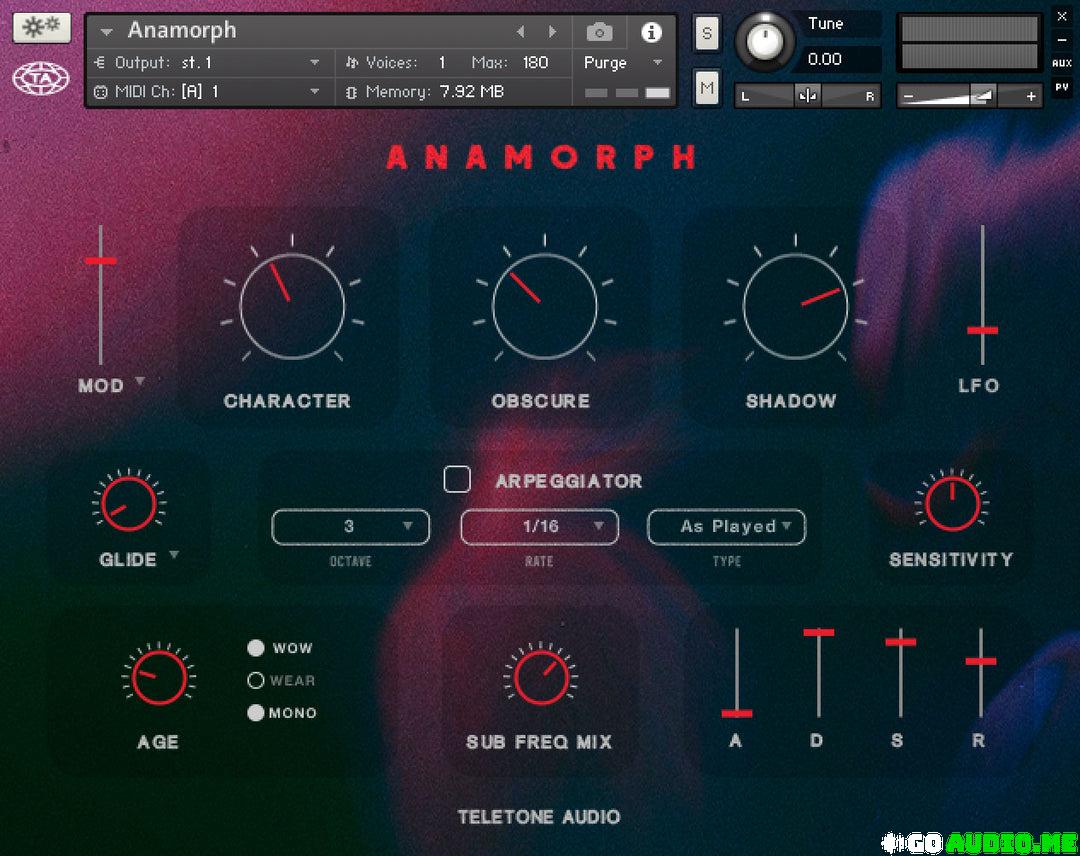Toggle the WEAR option

(x=256, y=680)
